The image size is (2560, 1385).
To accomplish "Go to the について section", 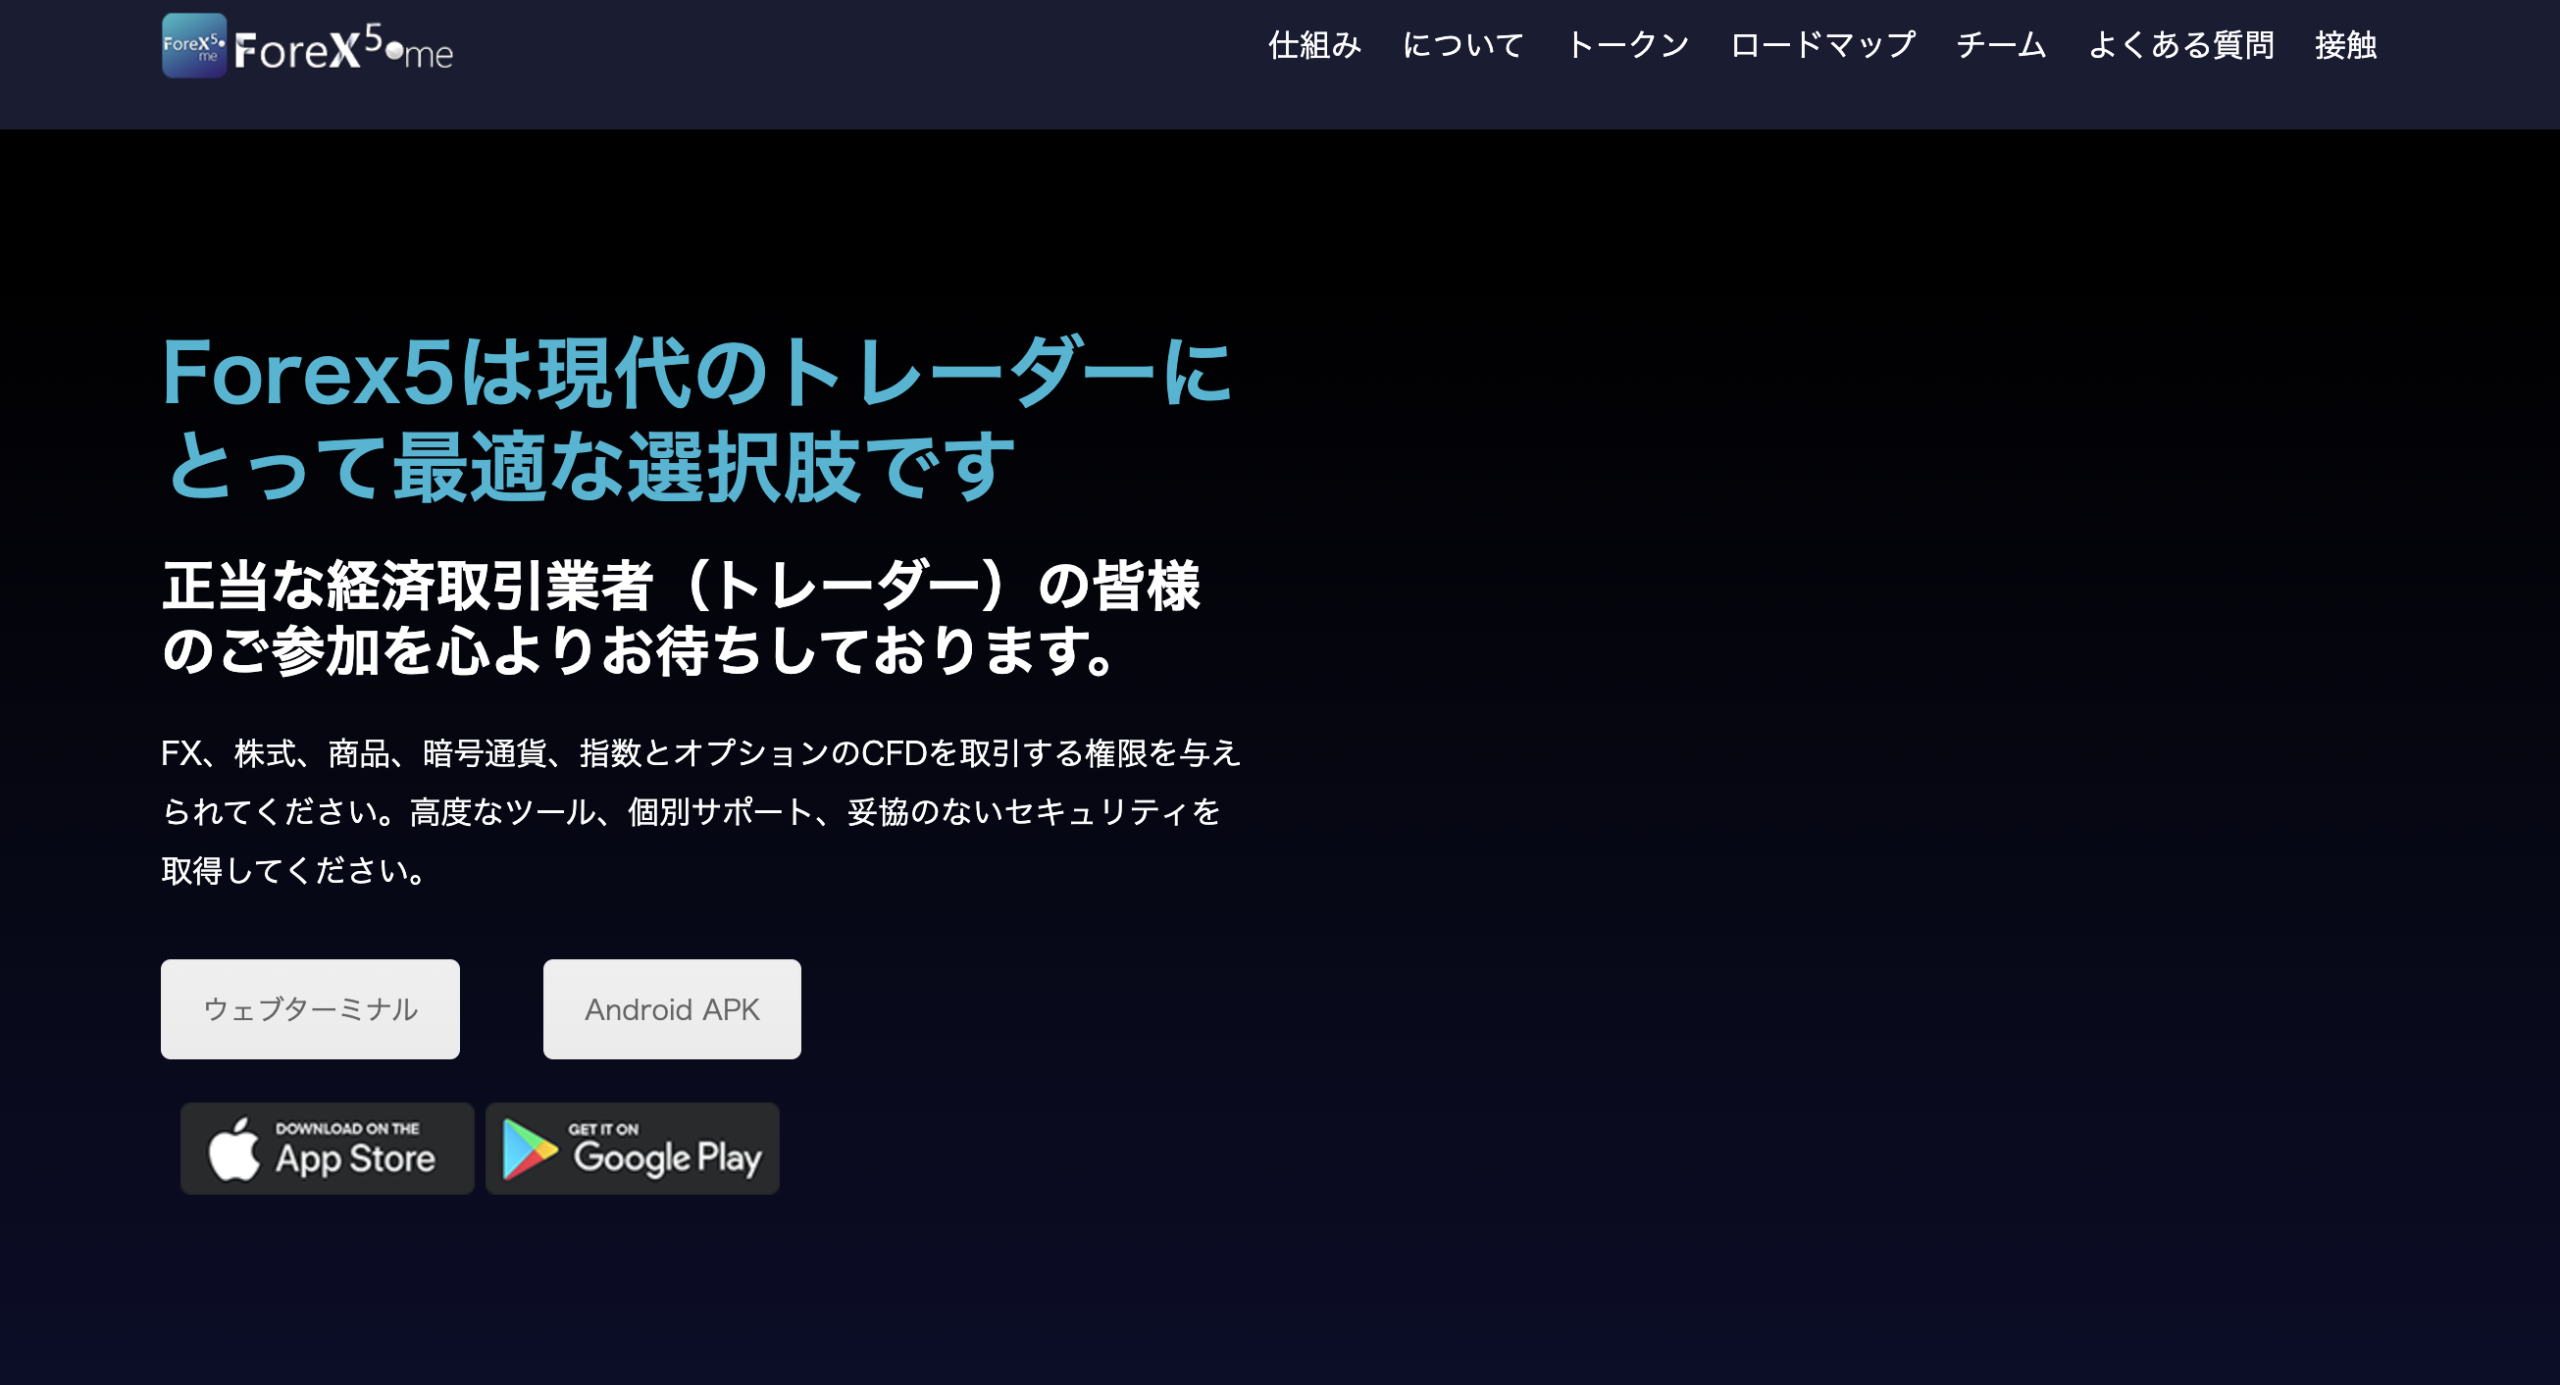I will coord(1463,45).
